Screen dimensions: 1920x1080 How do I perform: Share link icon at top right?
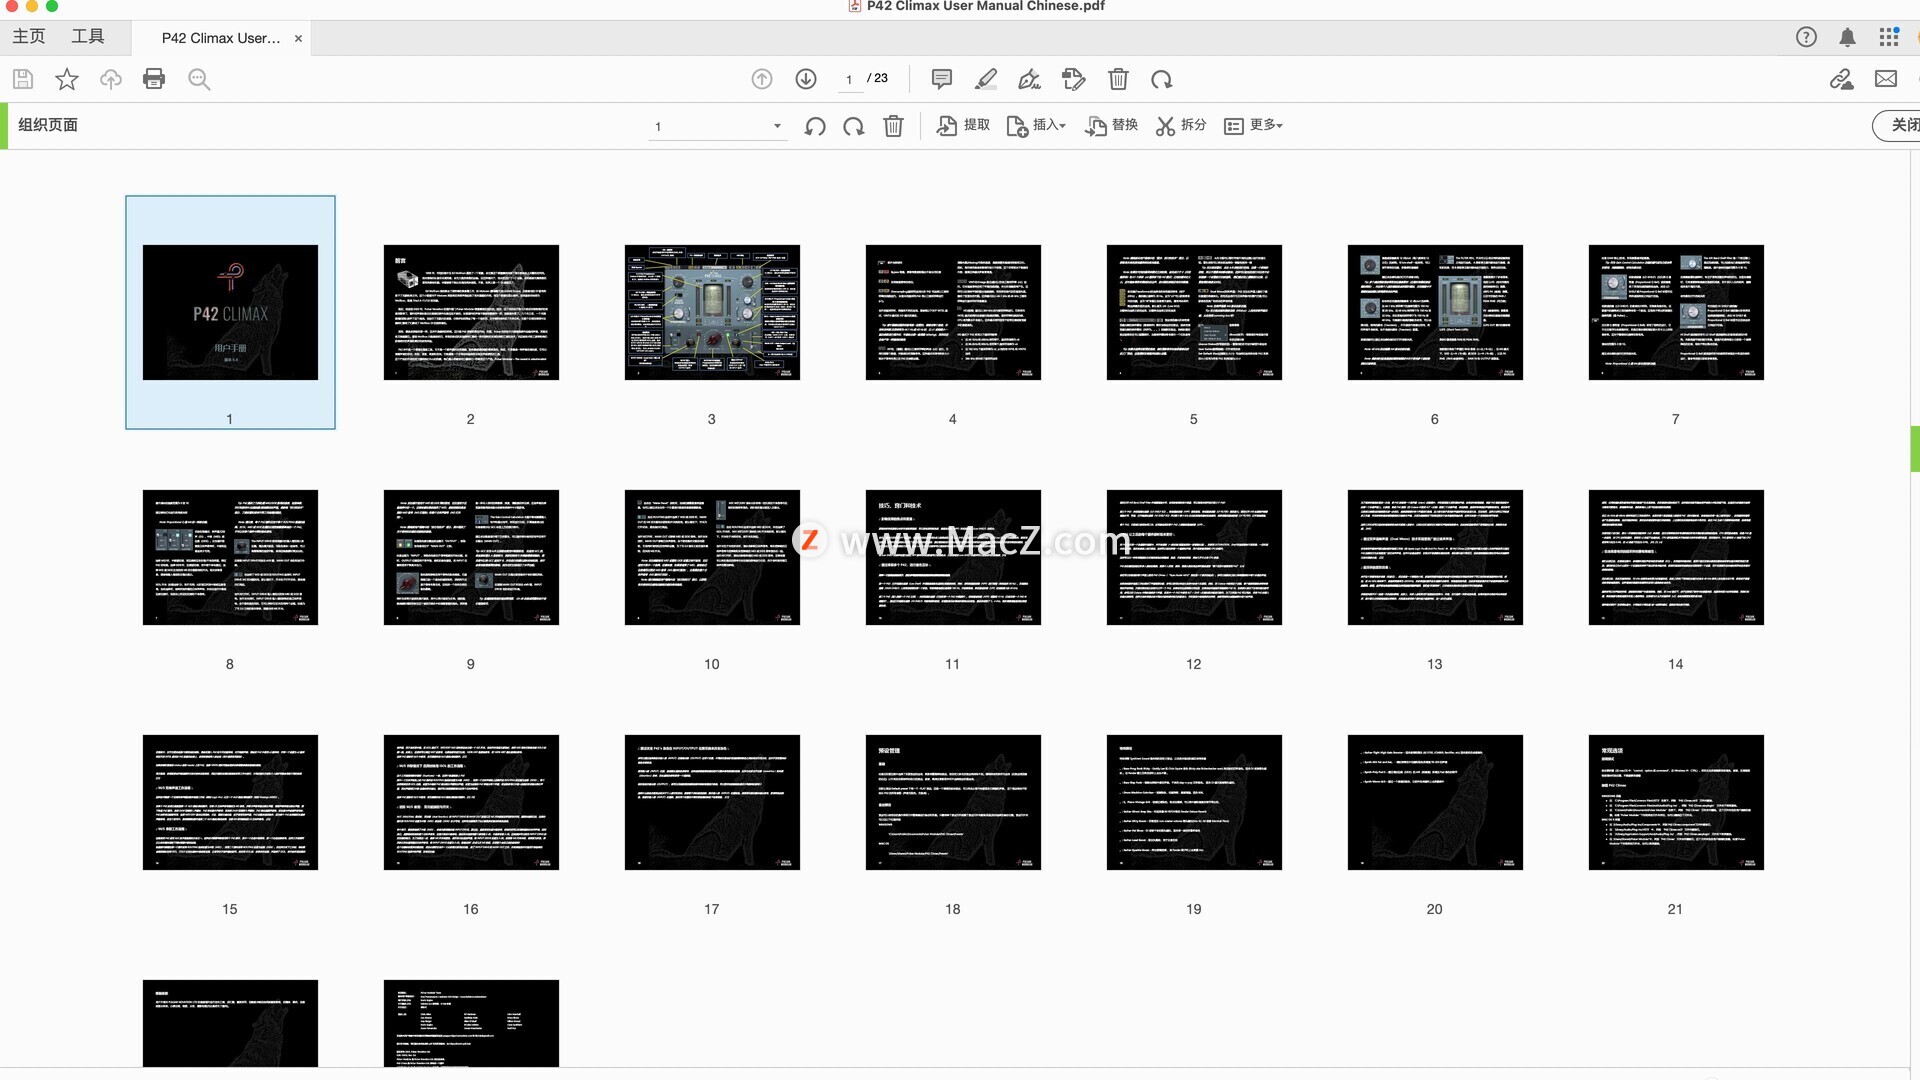(1841, 79)
